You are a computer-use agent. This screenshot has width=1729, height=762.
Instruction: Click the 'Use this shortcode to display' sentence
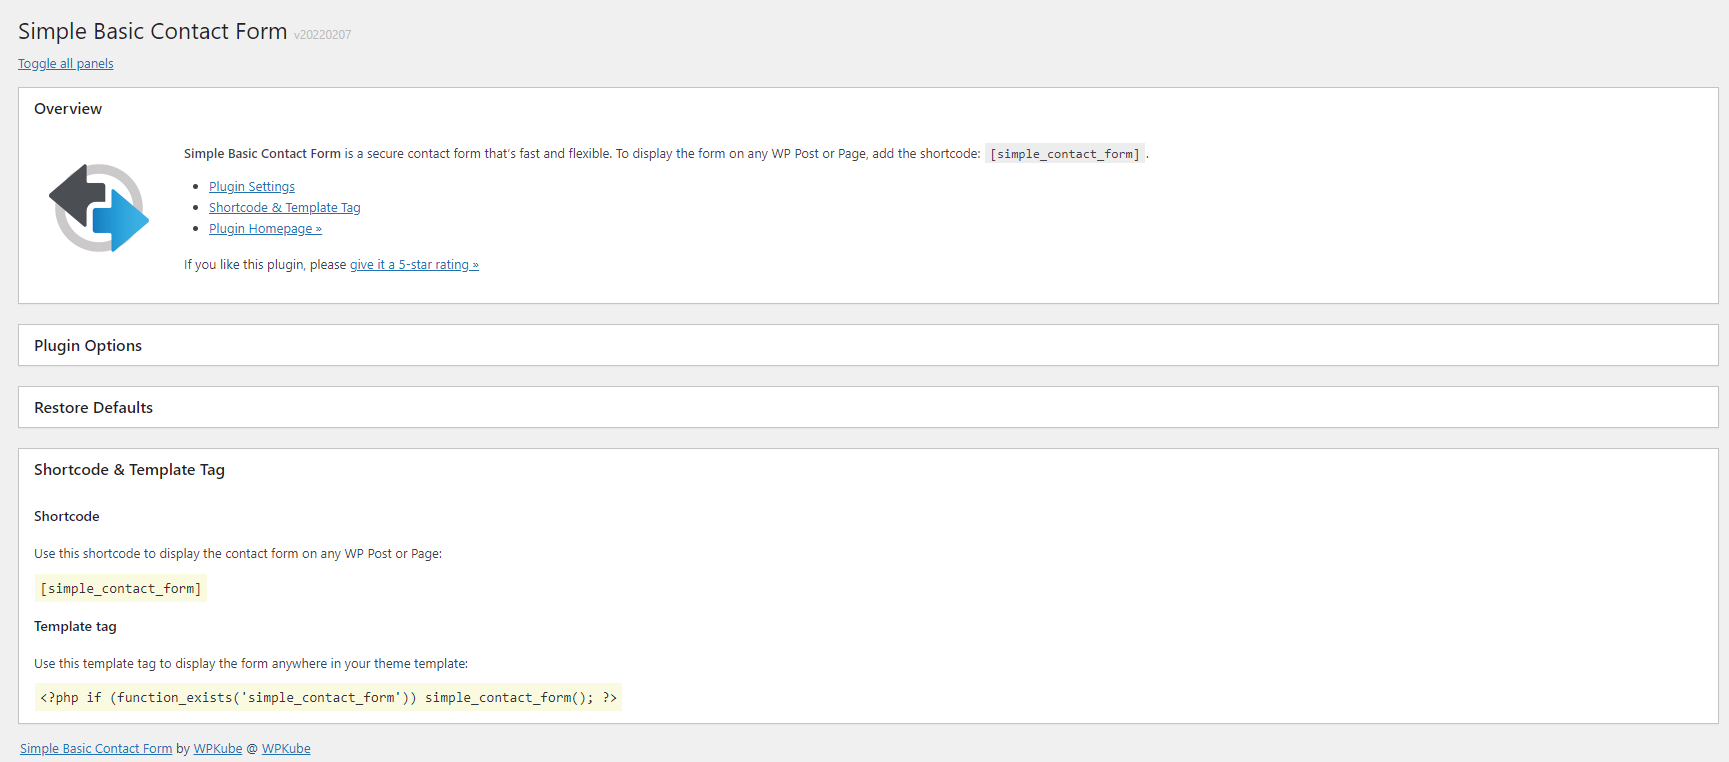[x=238, y=554]
